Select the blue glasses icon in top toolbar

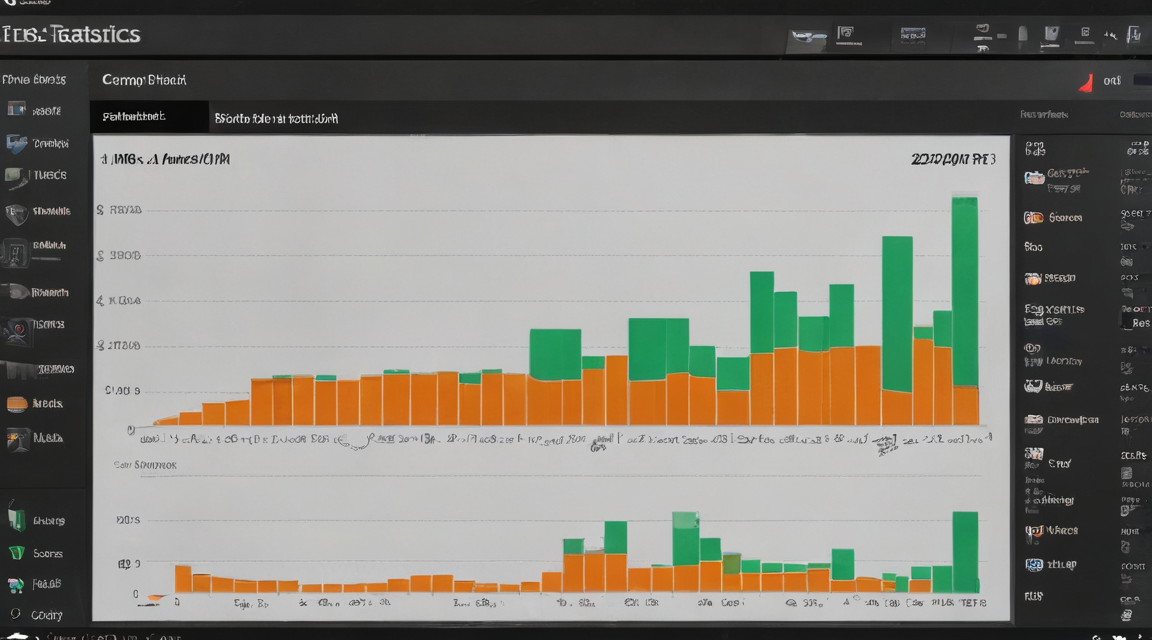tap(807, 35)
